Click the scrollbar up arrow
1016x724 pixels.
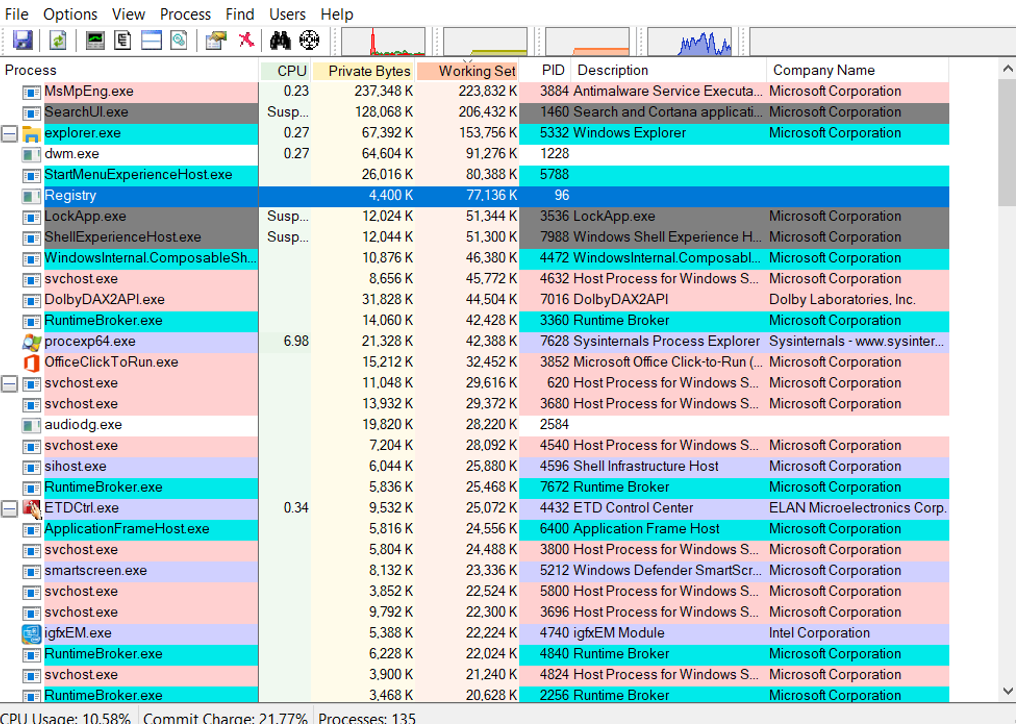click(1008, 69)
